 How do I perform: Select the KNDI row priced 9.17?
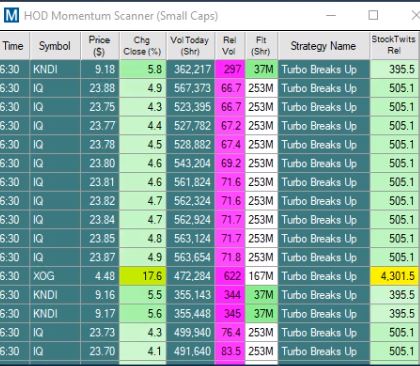pos(209,314)
